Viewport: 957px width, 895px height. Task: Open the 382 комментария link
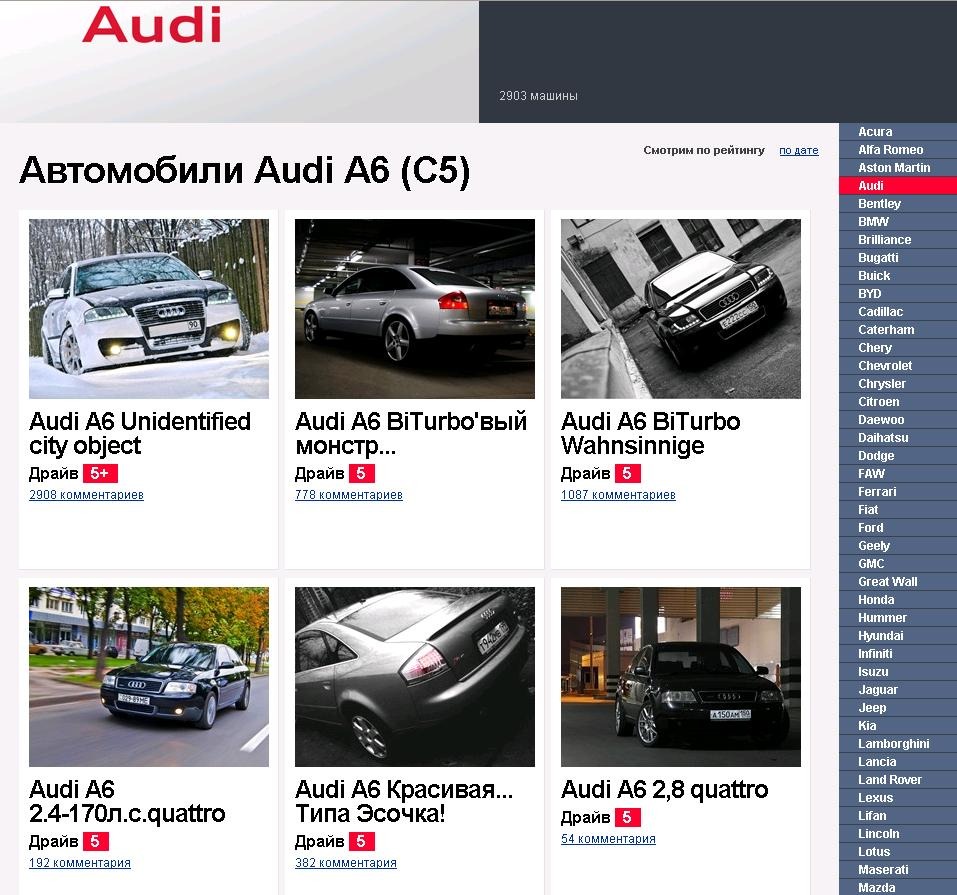345,863
